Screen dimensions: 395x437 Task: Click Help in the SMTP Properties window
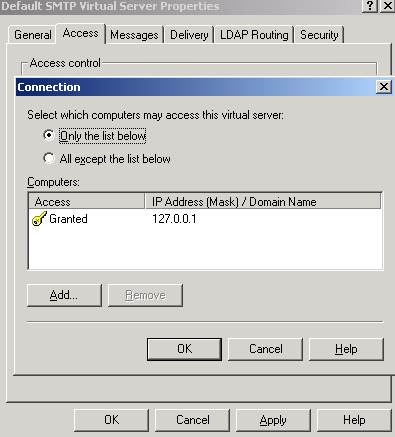(x=354, y=420)
